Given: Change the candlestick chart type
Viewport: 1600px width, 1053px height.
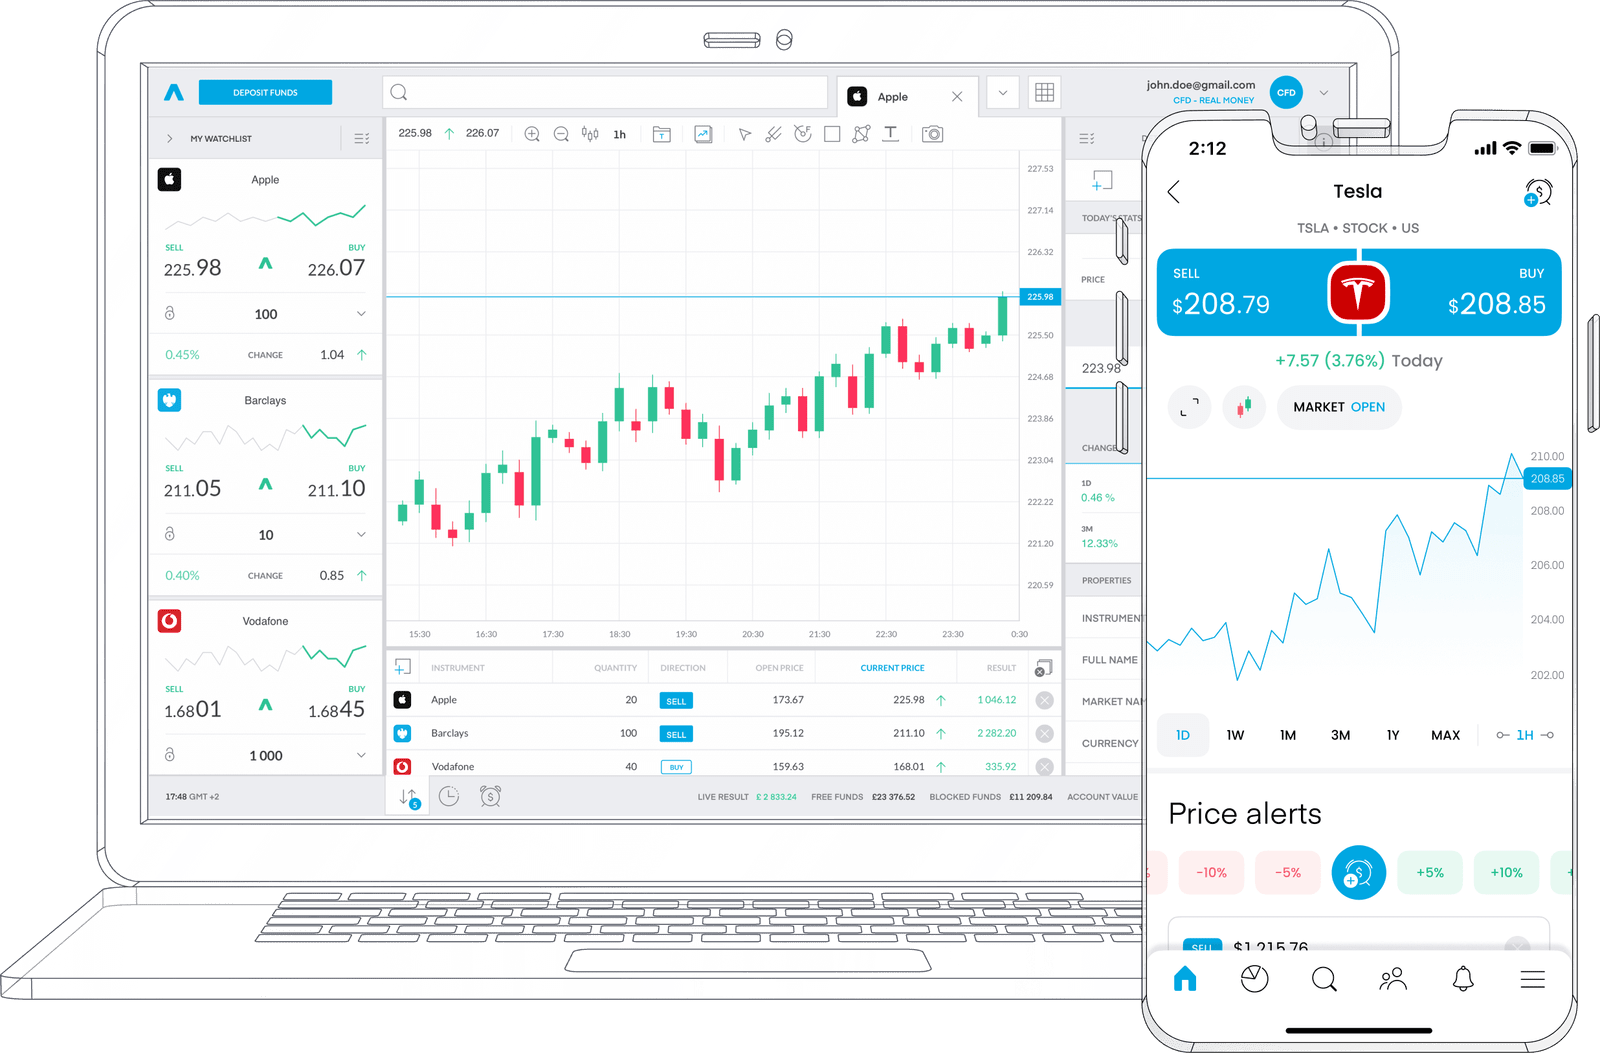Looking at the screenshot, I should click(x=590, y=134).
